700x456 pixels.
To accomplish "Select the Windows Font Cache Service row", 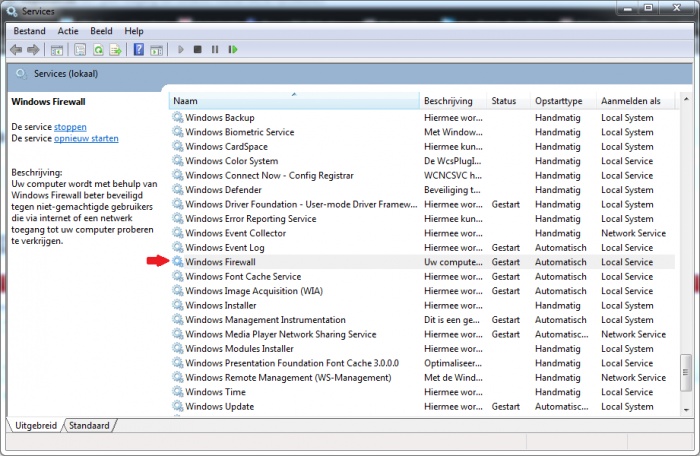I will 422,276.
